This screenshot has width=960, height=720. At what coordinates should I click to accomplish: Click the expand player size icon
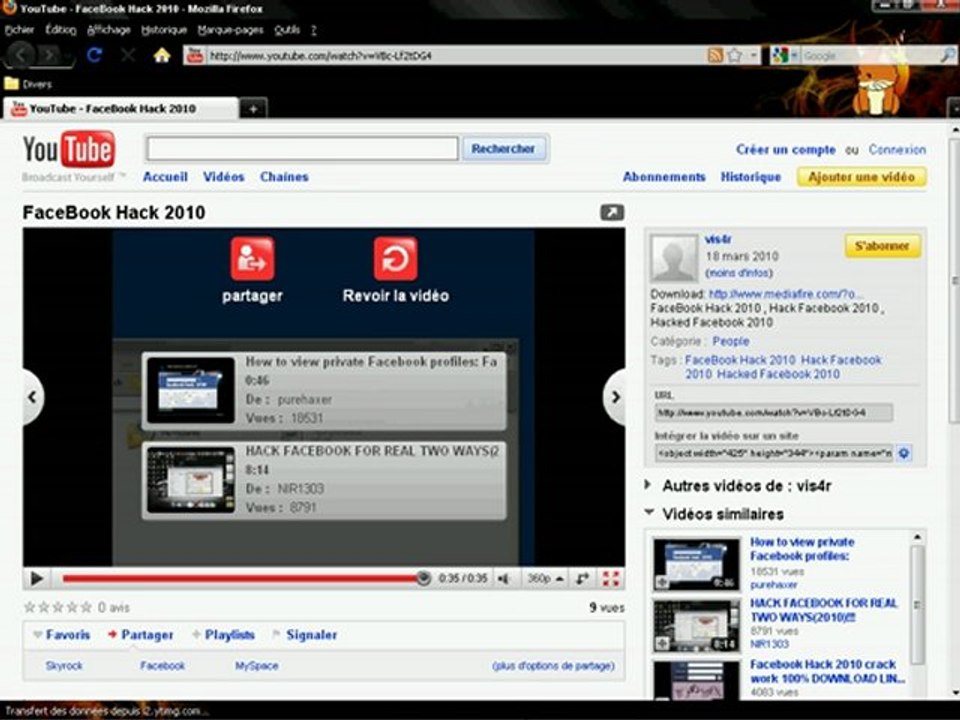click(582, 579)
